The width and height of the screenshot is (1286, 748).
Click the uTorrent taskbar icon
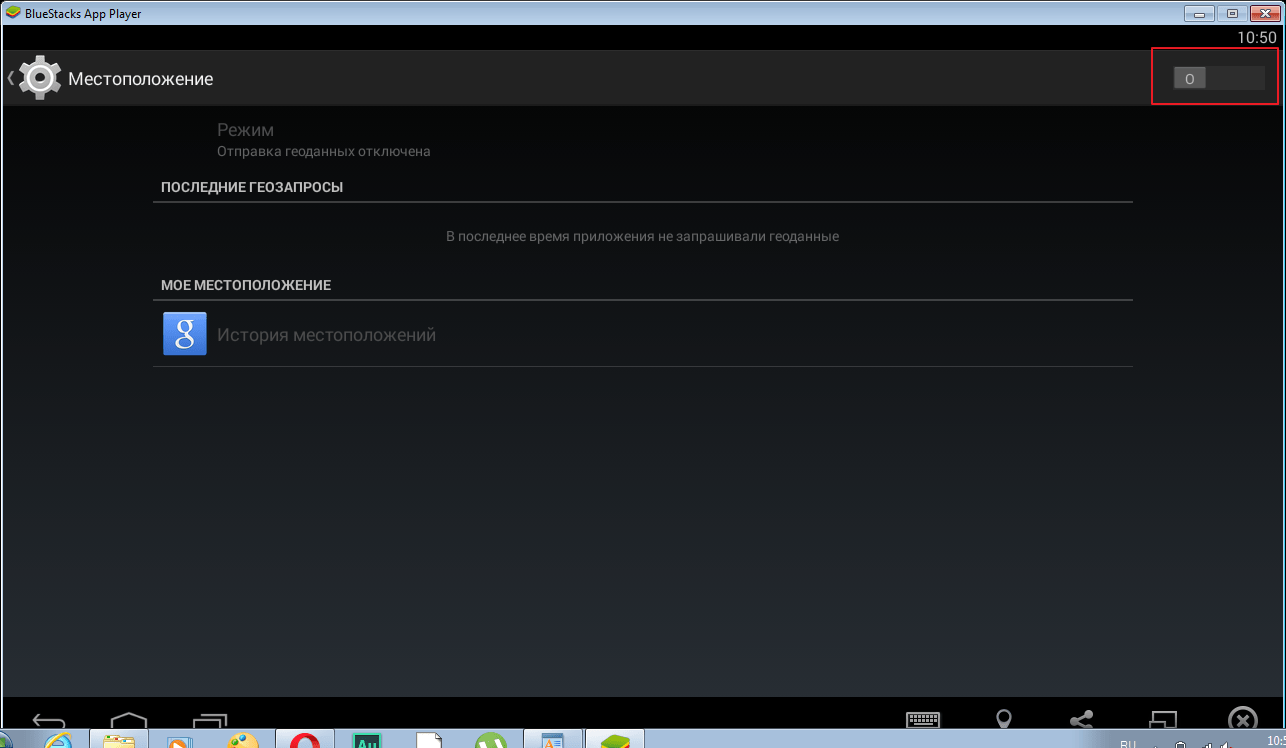(x=490, y=741)
